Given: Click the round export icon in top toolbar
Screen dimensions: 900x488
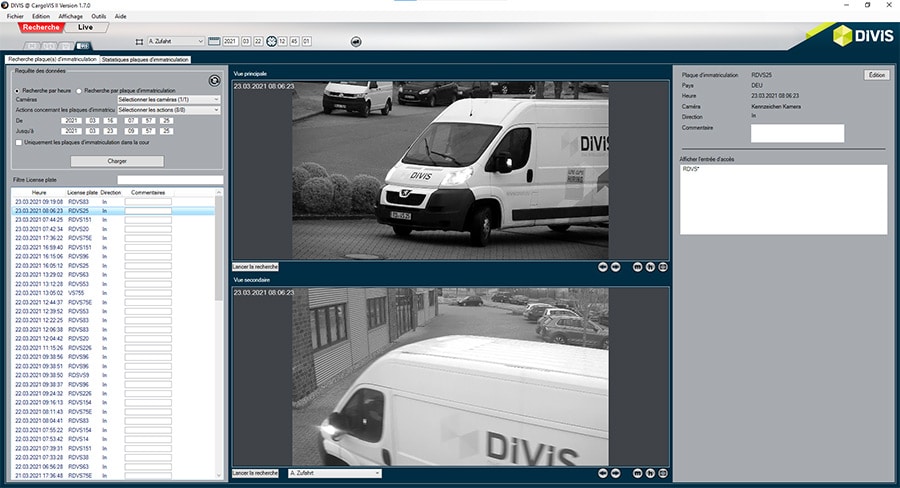Looking at the screenshot, I should 356,42.
